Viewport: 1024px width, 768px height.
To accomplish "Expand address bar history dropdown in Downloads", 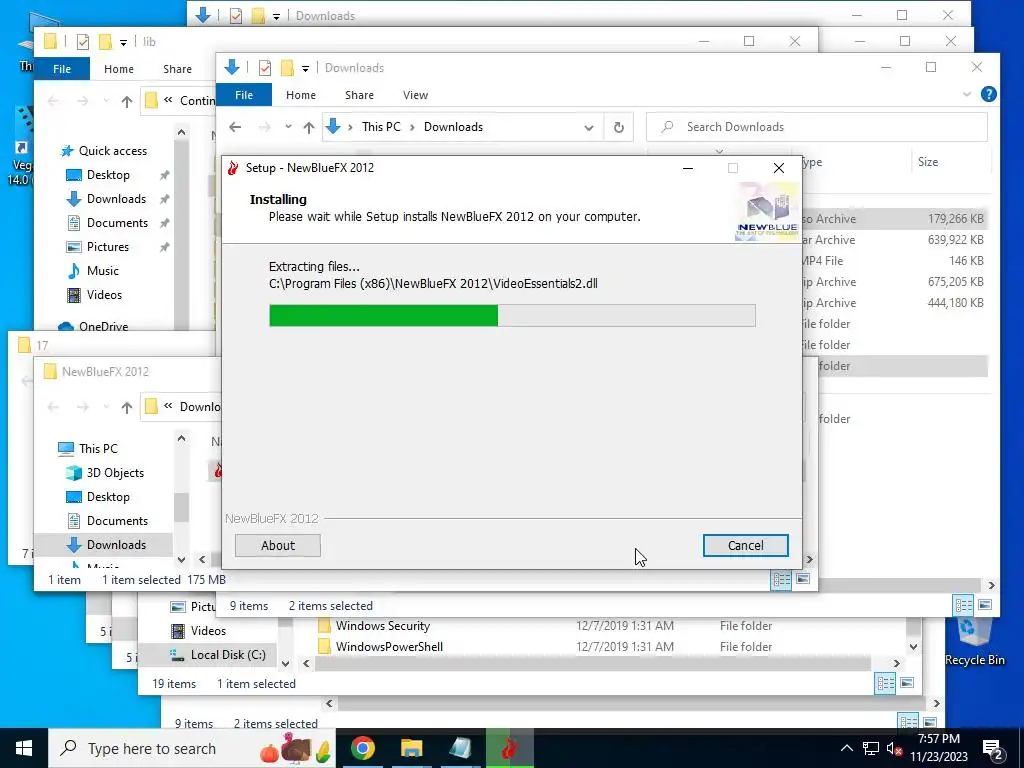I will pyautogui.click(x=588, y=127).
